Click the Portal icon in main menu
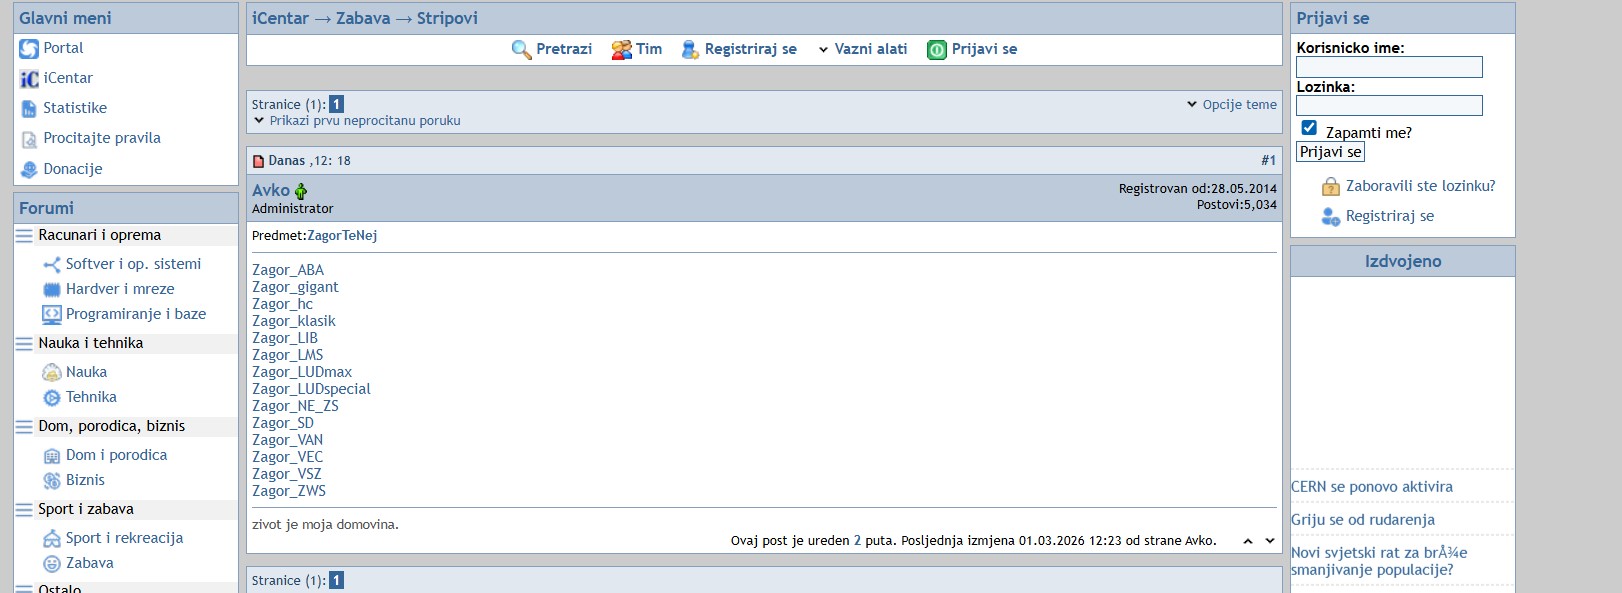The height and width of the screenshot is (593, 1622). 29,49
